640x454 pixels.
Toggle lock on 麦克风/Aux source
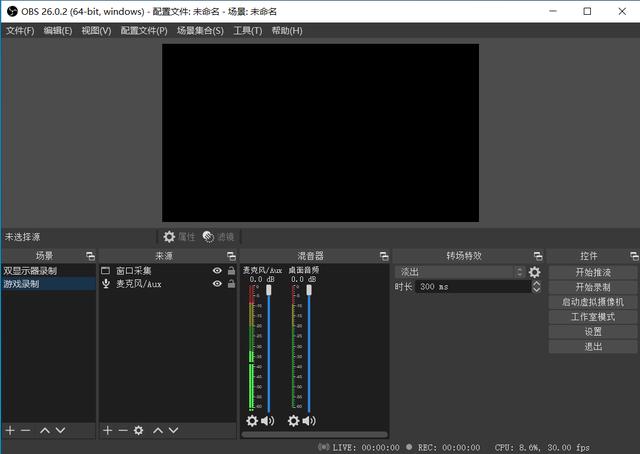[231, 284]
